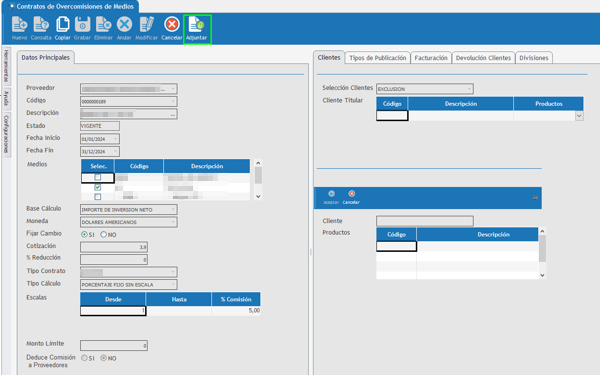The height and width of the screenshot is (375, 600).
Task: Click the Cancelar icon in client panel
Action: click(351, 197)
